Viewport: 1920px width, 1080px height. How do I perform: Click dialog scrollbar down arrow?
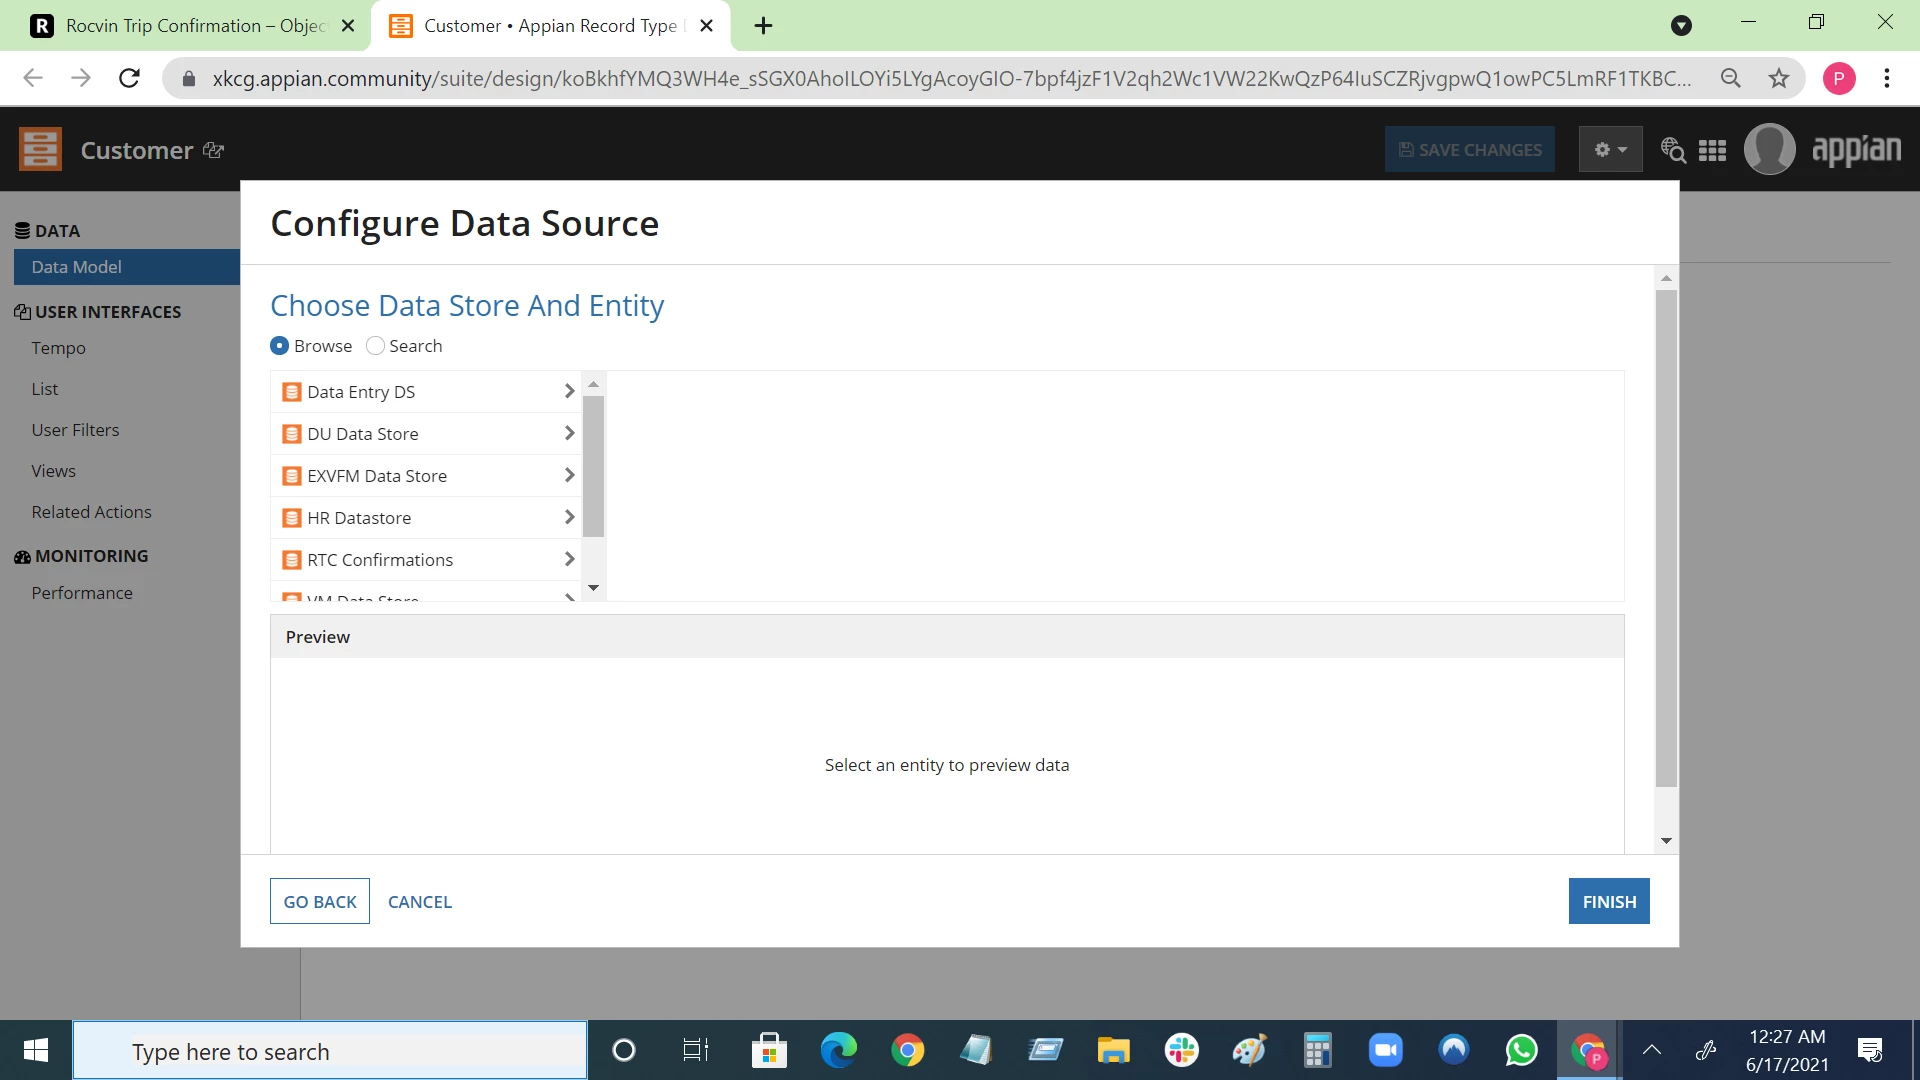tap(1666, 841)
